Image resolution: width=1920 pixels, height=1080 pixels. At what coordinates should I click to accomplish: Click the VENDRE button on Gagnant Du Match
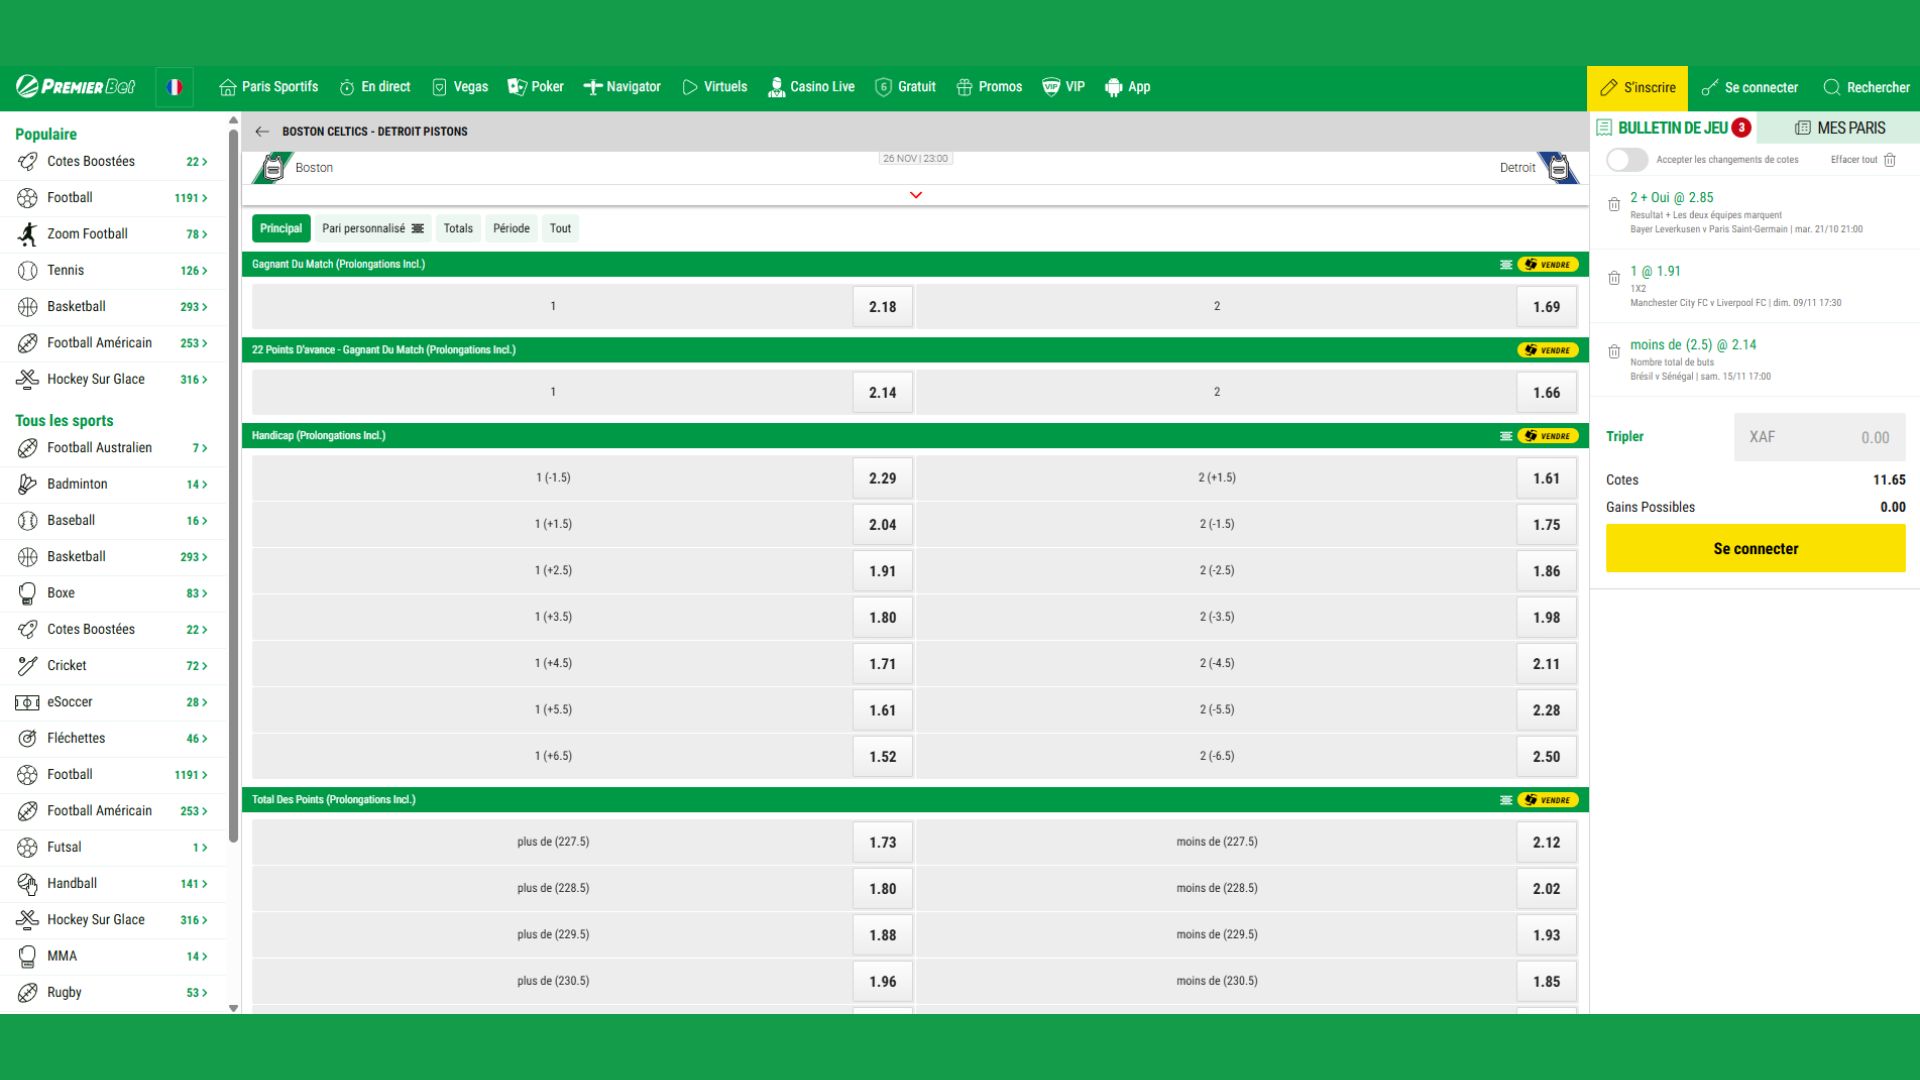(1549, 264)
